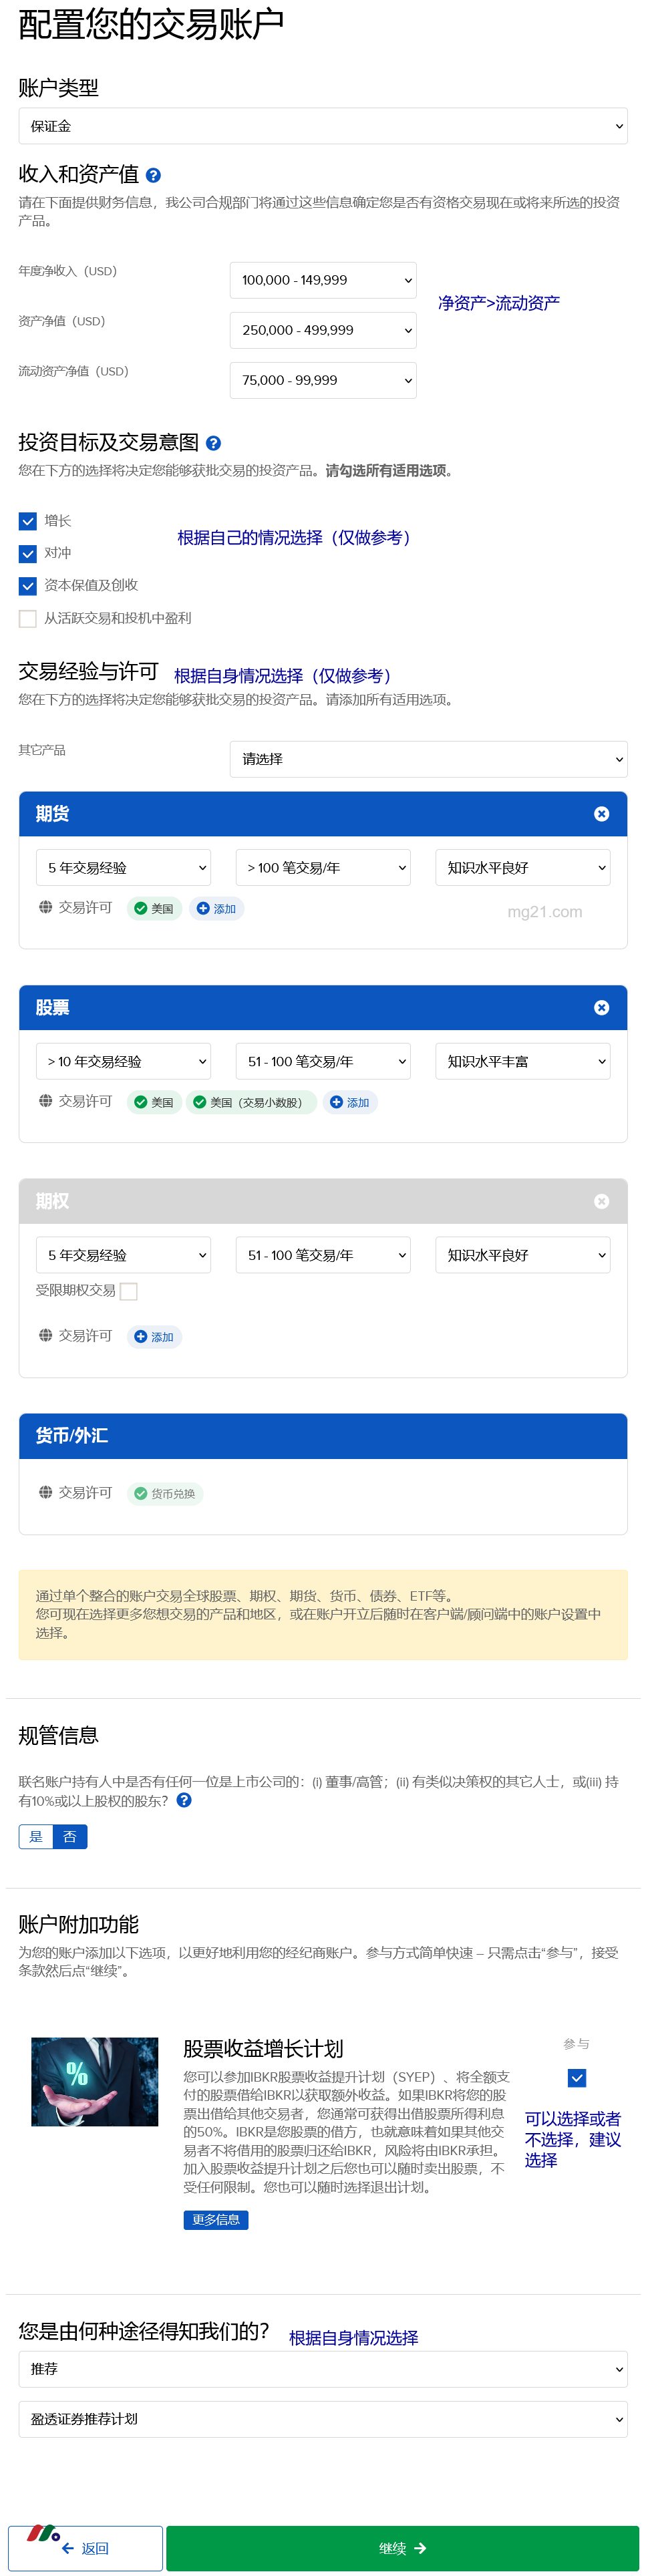Screen dimensions: 646x2576
Task: Open the referral source dropdown showing 推荐
Action: coord(323,2369)
